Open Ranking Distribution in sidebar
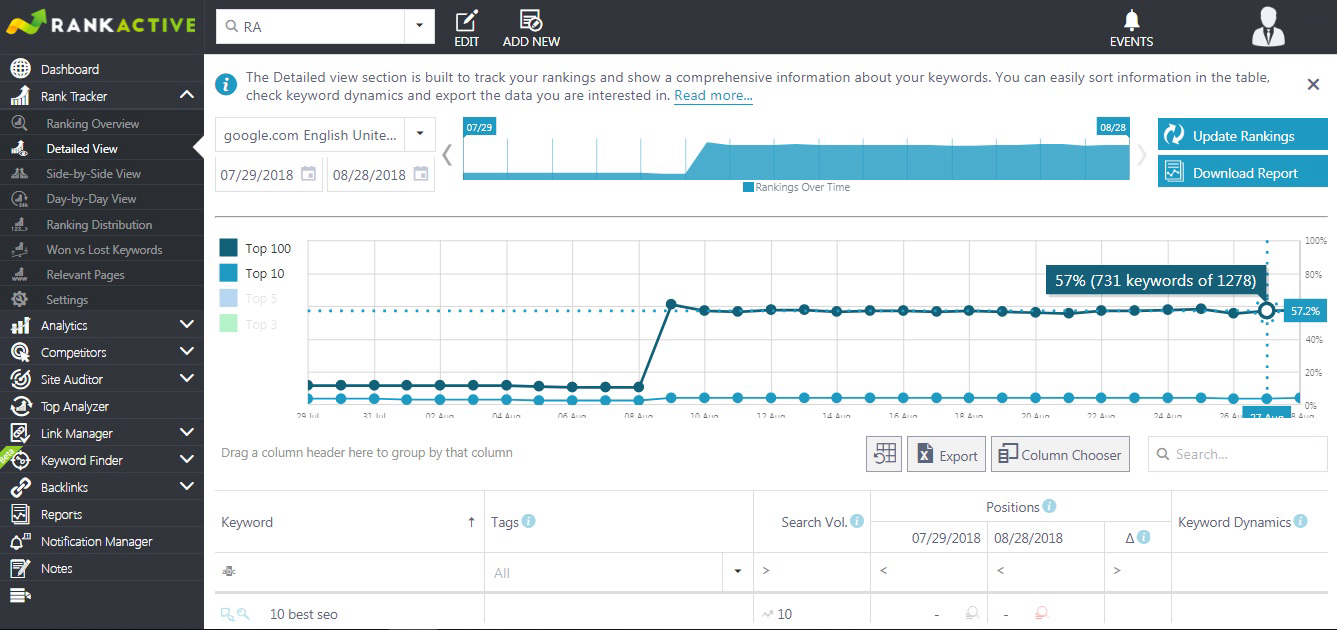The width and height of the screenshot is (1337, 630). (99, 224)
